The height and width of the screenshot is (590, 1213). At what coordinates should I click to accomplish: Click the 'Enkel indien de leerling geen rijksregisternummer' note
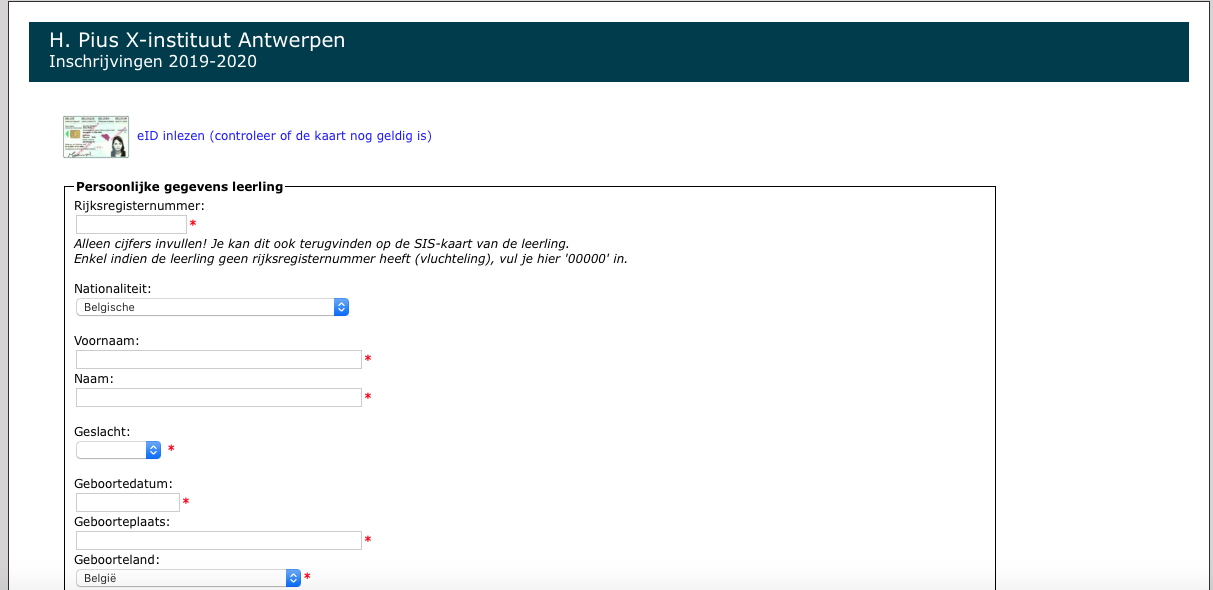pyautogui.click(x=351, y=258)
